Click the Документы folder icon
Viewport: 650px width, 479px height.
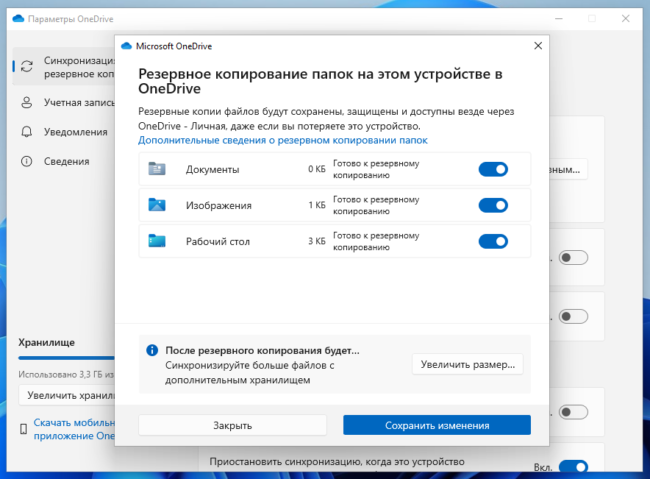tap(157, 169)
